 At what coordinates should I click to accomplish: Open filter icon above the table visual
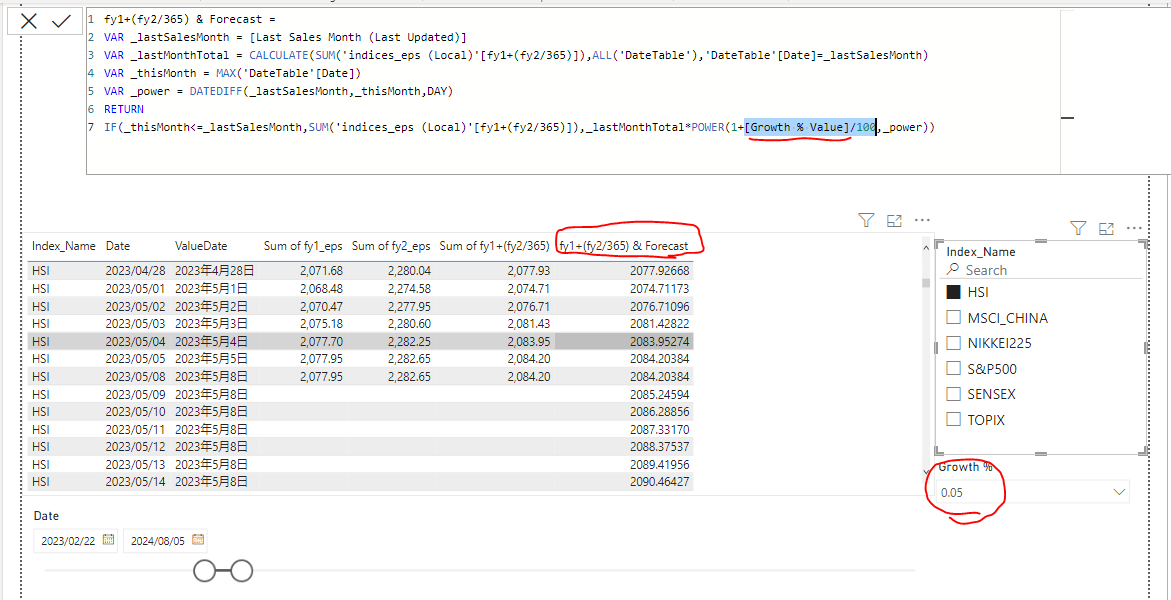pyautogui.click(x=866, y=220)
